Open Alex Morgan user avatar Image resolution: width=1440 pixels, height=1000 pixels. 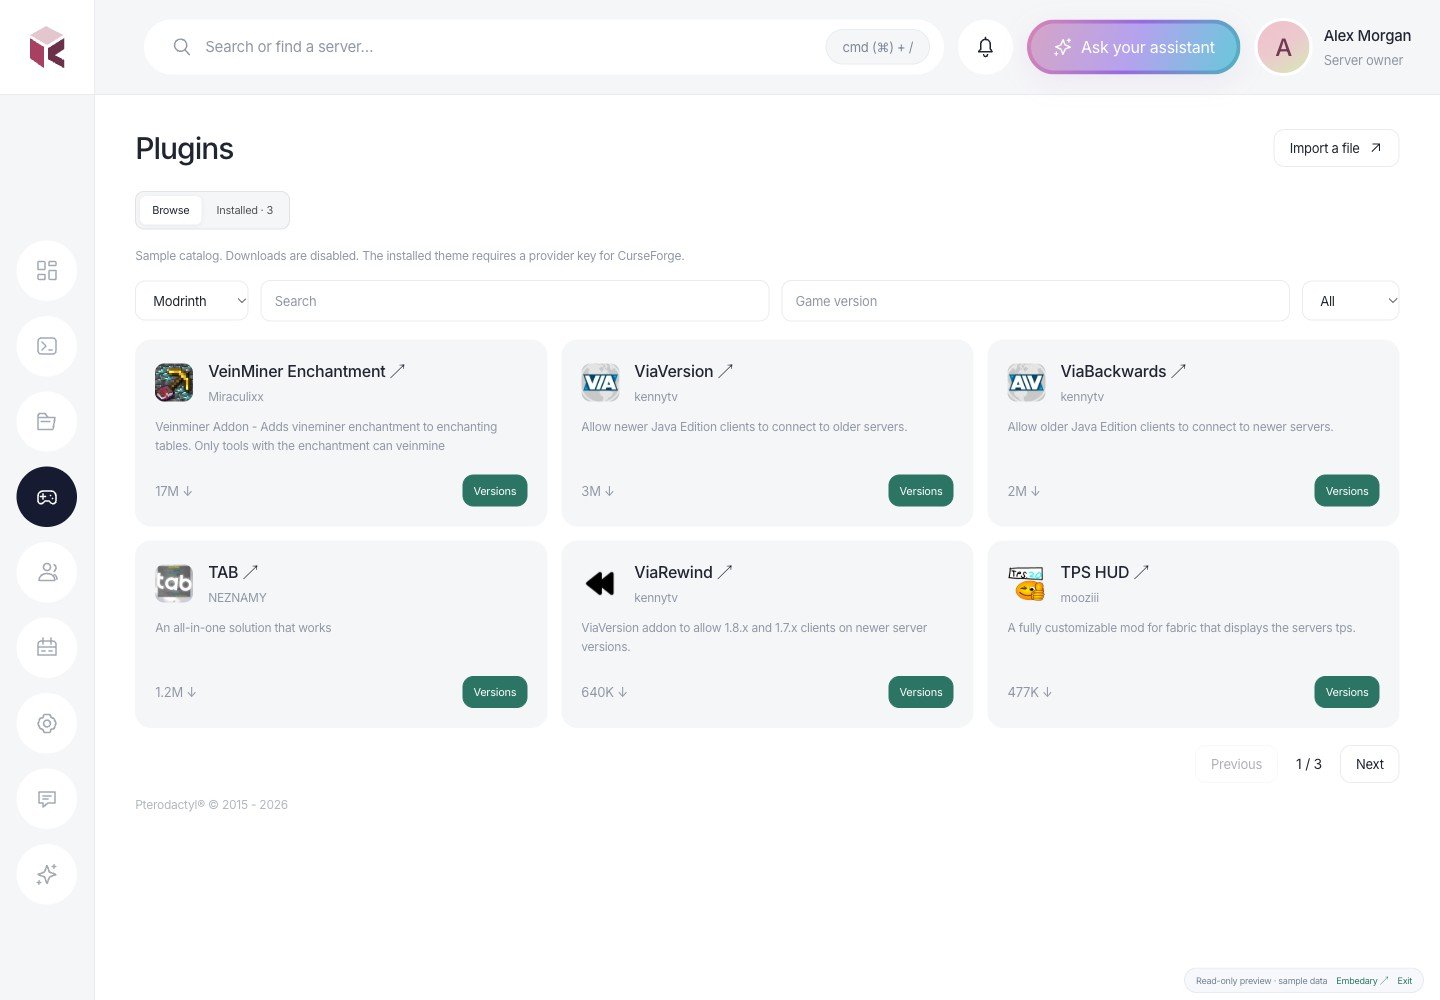1284,47
